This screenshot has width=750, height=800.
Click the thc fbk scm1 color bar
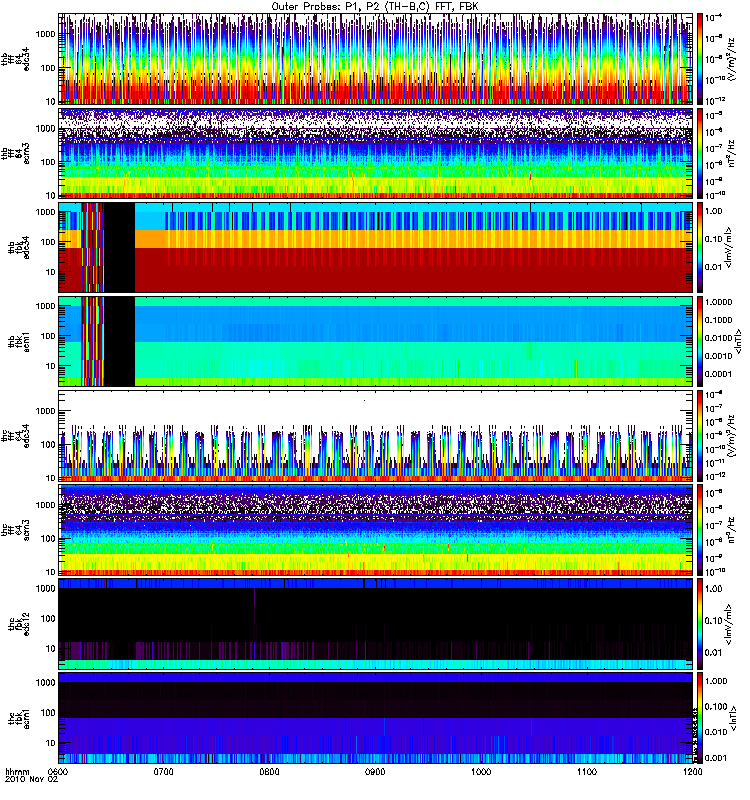tap(700, 718)
